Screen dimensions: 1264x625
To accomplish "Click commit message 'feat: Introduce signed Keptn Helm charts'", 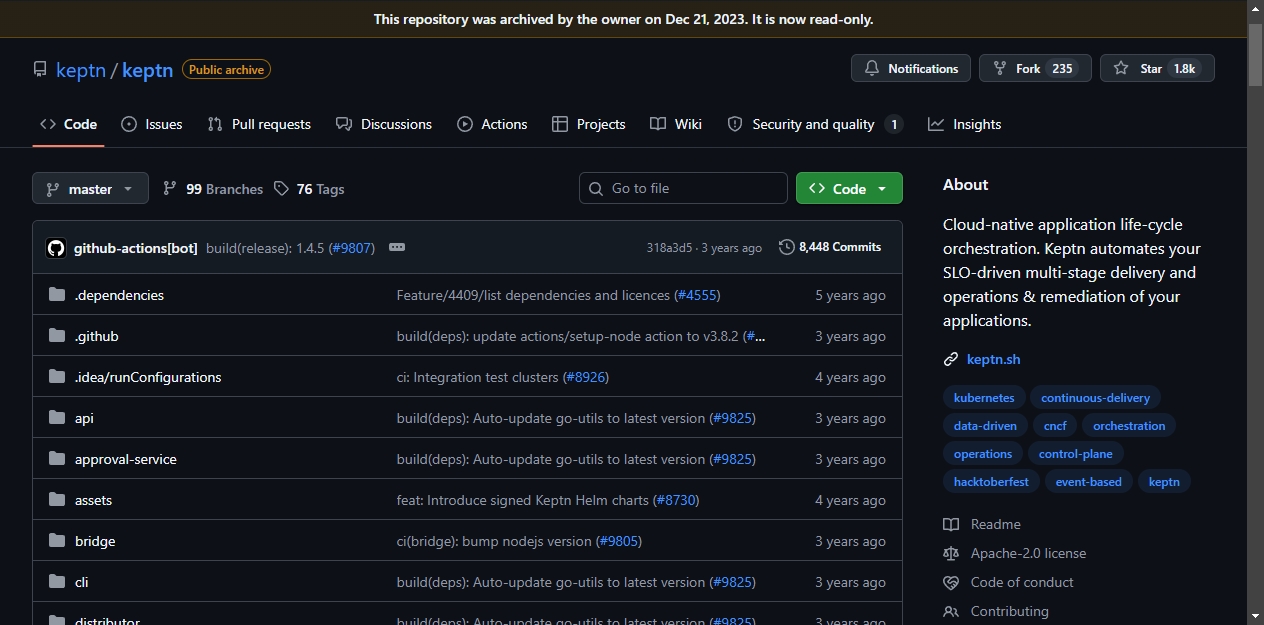I will 523,500.
